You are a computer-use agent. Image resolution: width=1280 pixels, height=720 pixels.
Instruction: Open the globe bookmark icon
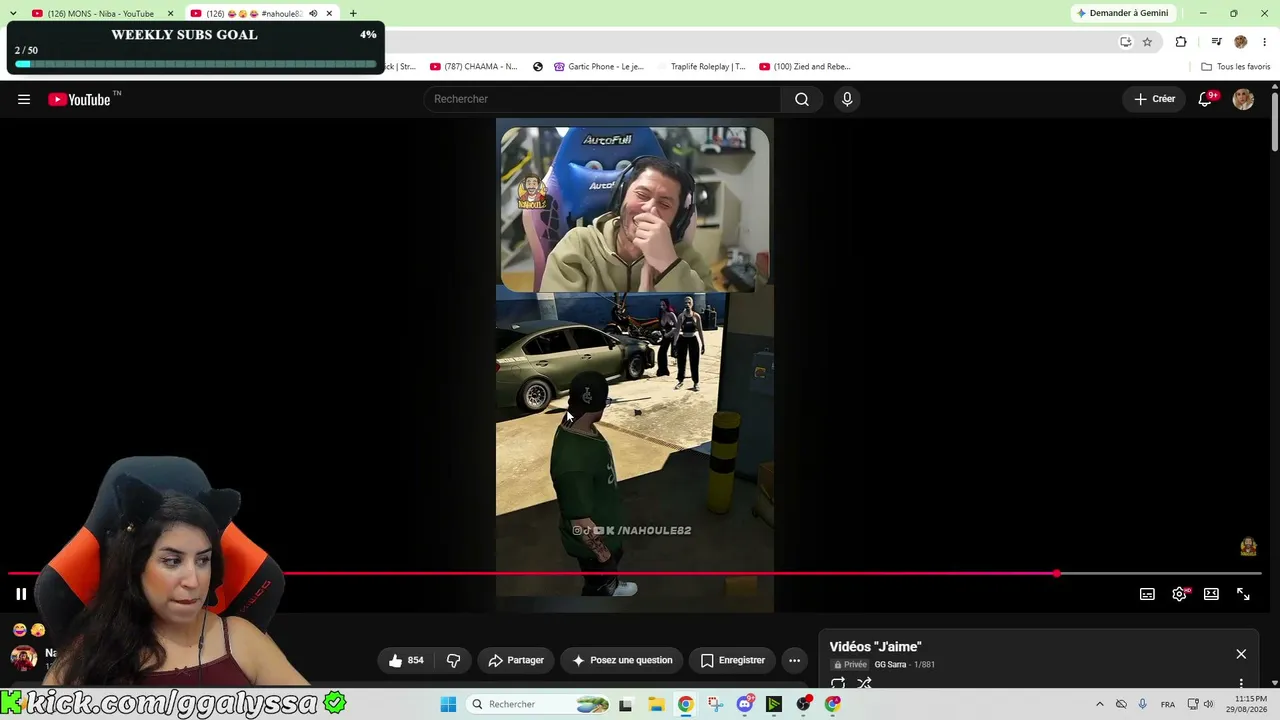[x=538, y=67]
